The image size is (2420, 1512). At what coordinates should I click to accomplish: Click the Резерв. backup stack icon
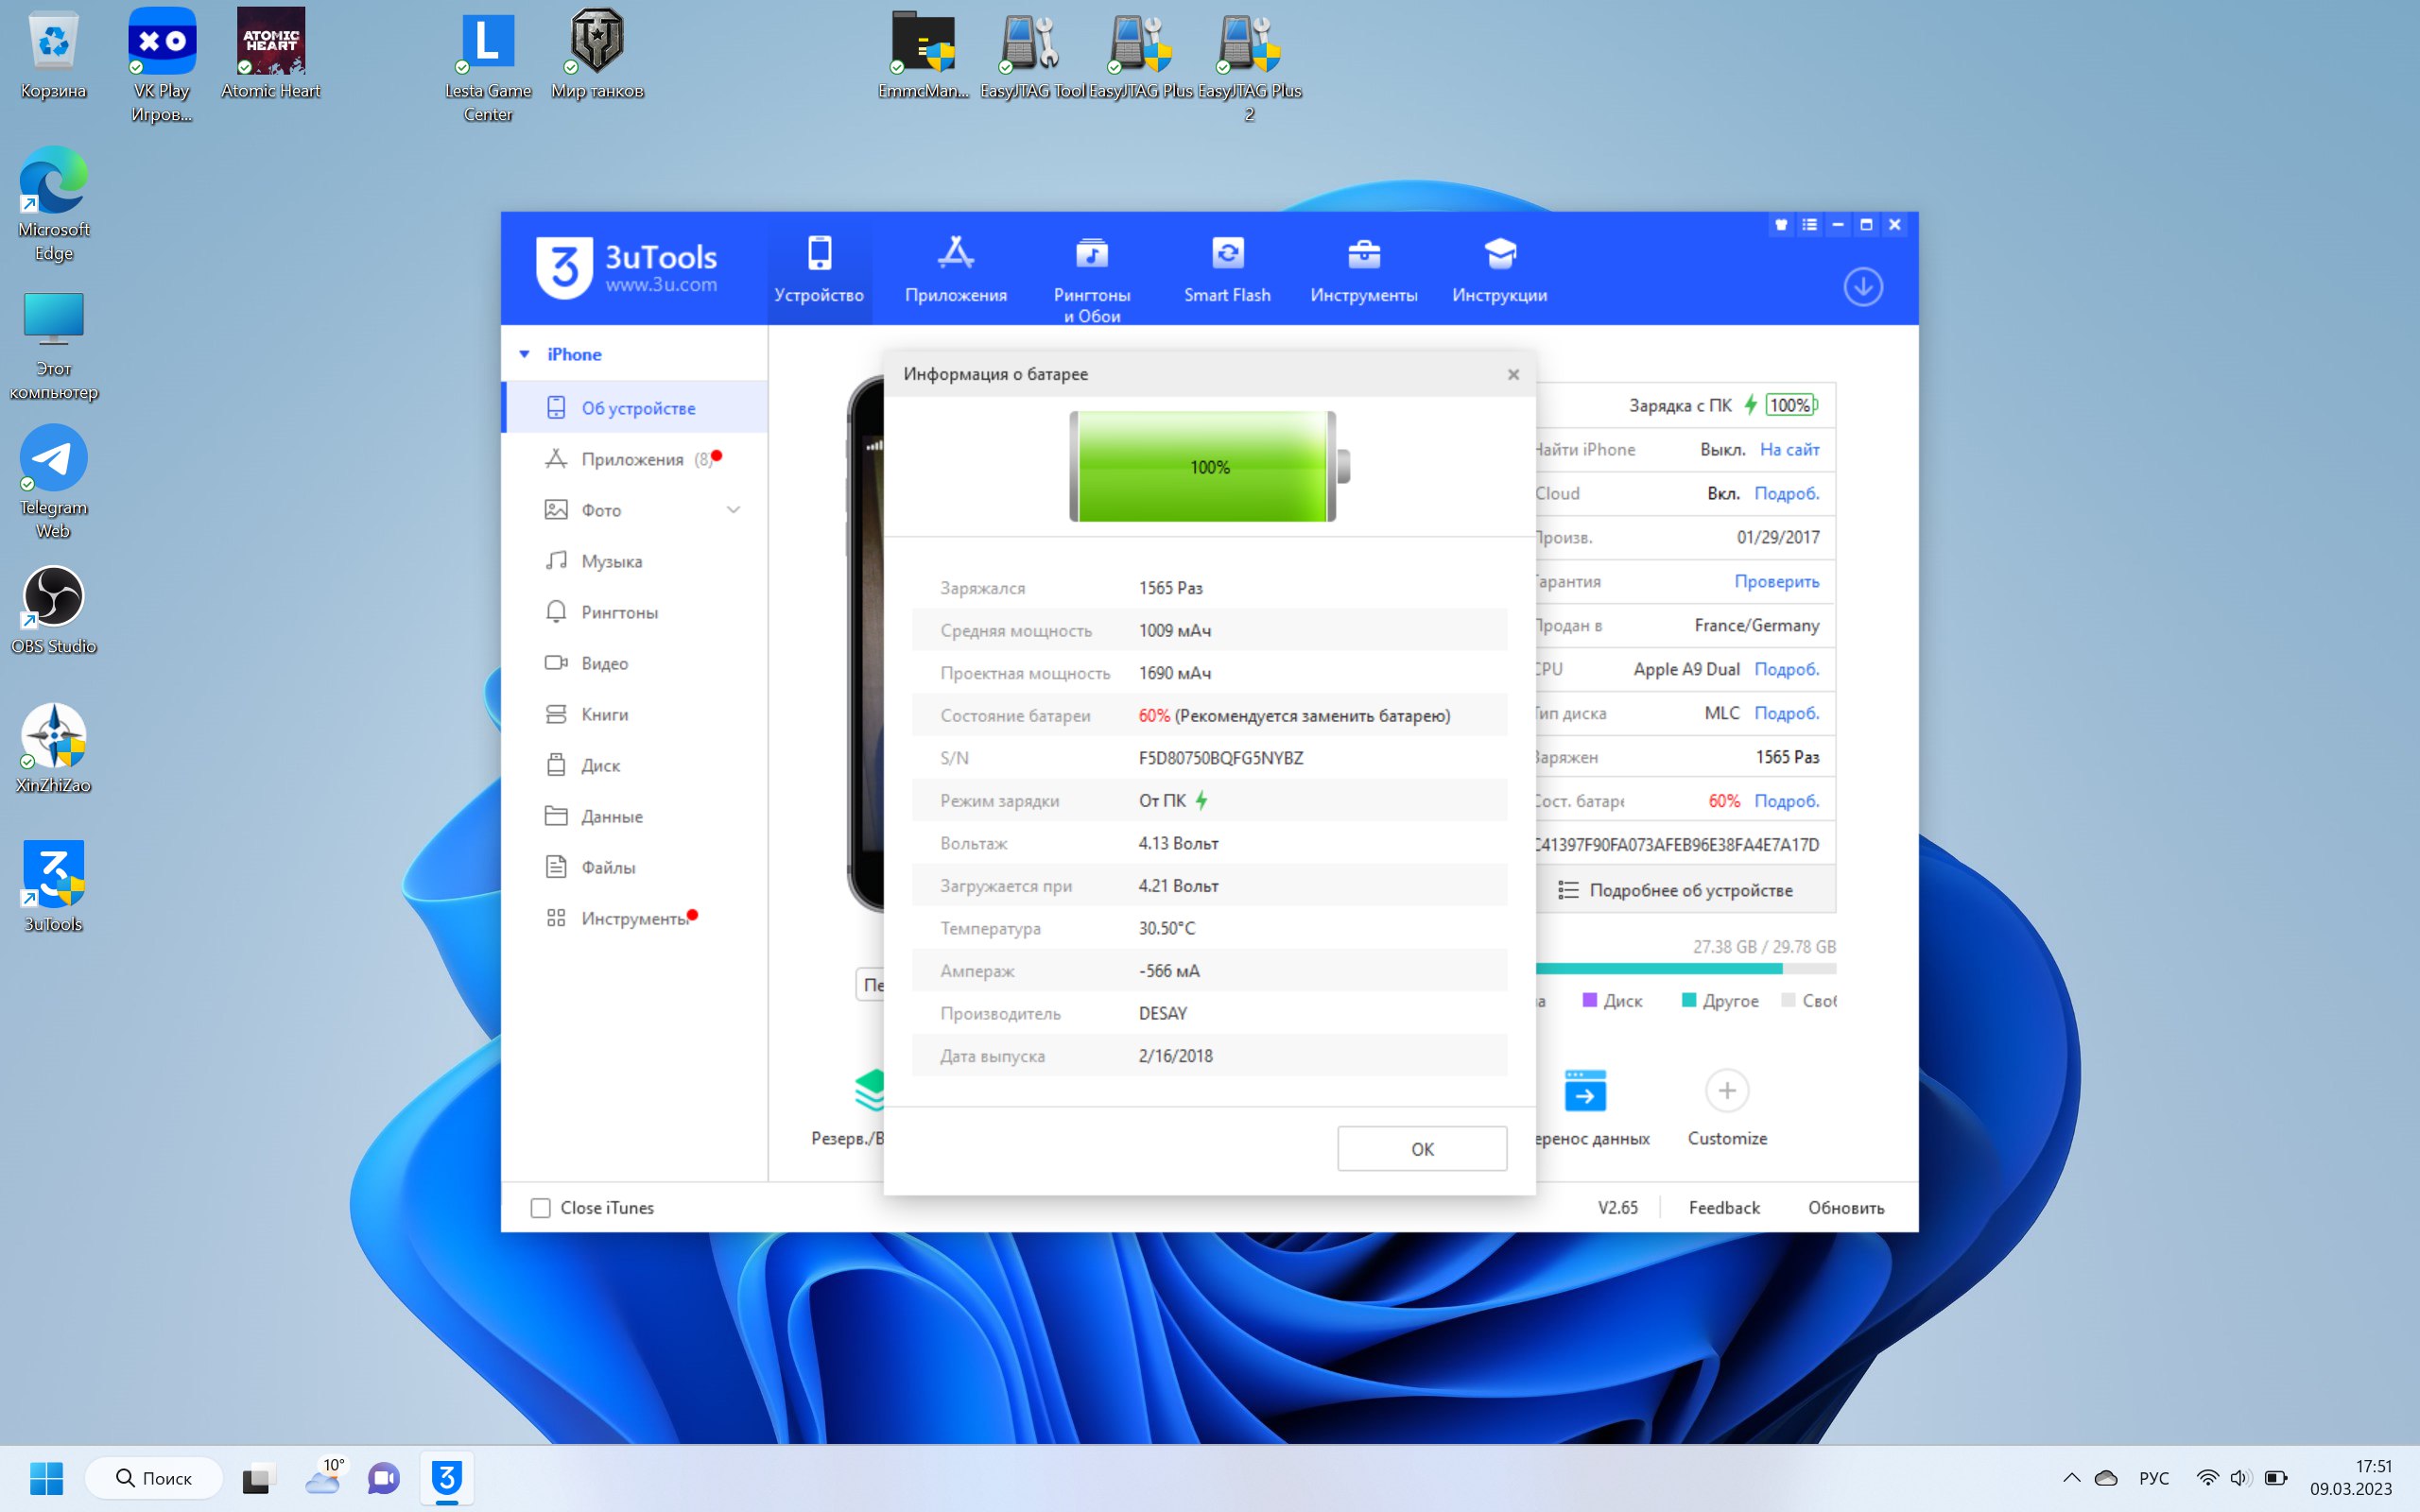[x=870, y=1090]
